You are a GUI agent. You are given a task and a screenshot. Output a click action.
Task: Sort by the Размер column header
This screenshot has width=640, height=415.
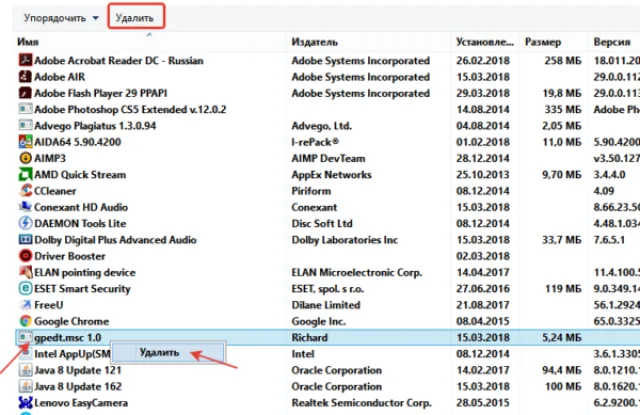click(542, 42)
